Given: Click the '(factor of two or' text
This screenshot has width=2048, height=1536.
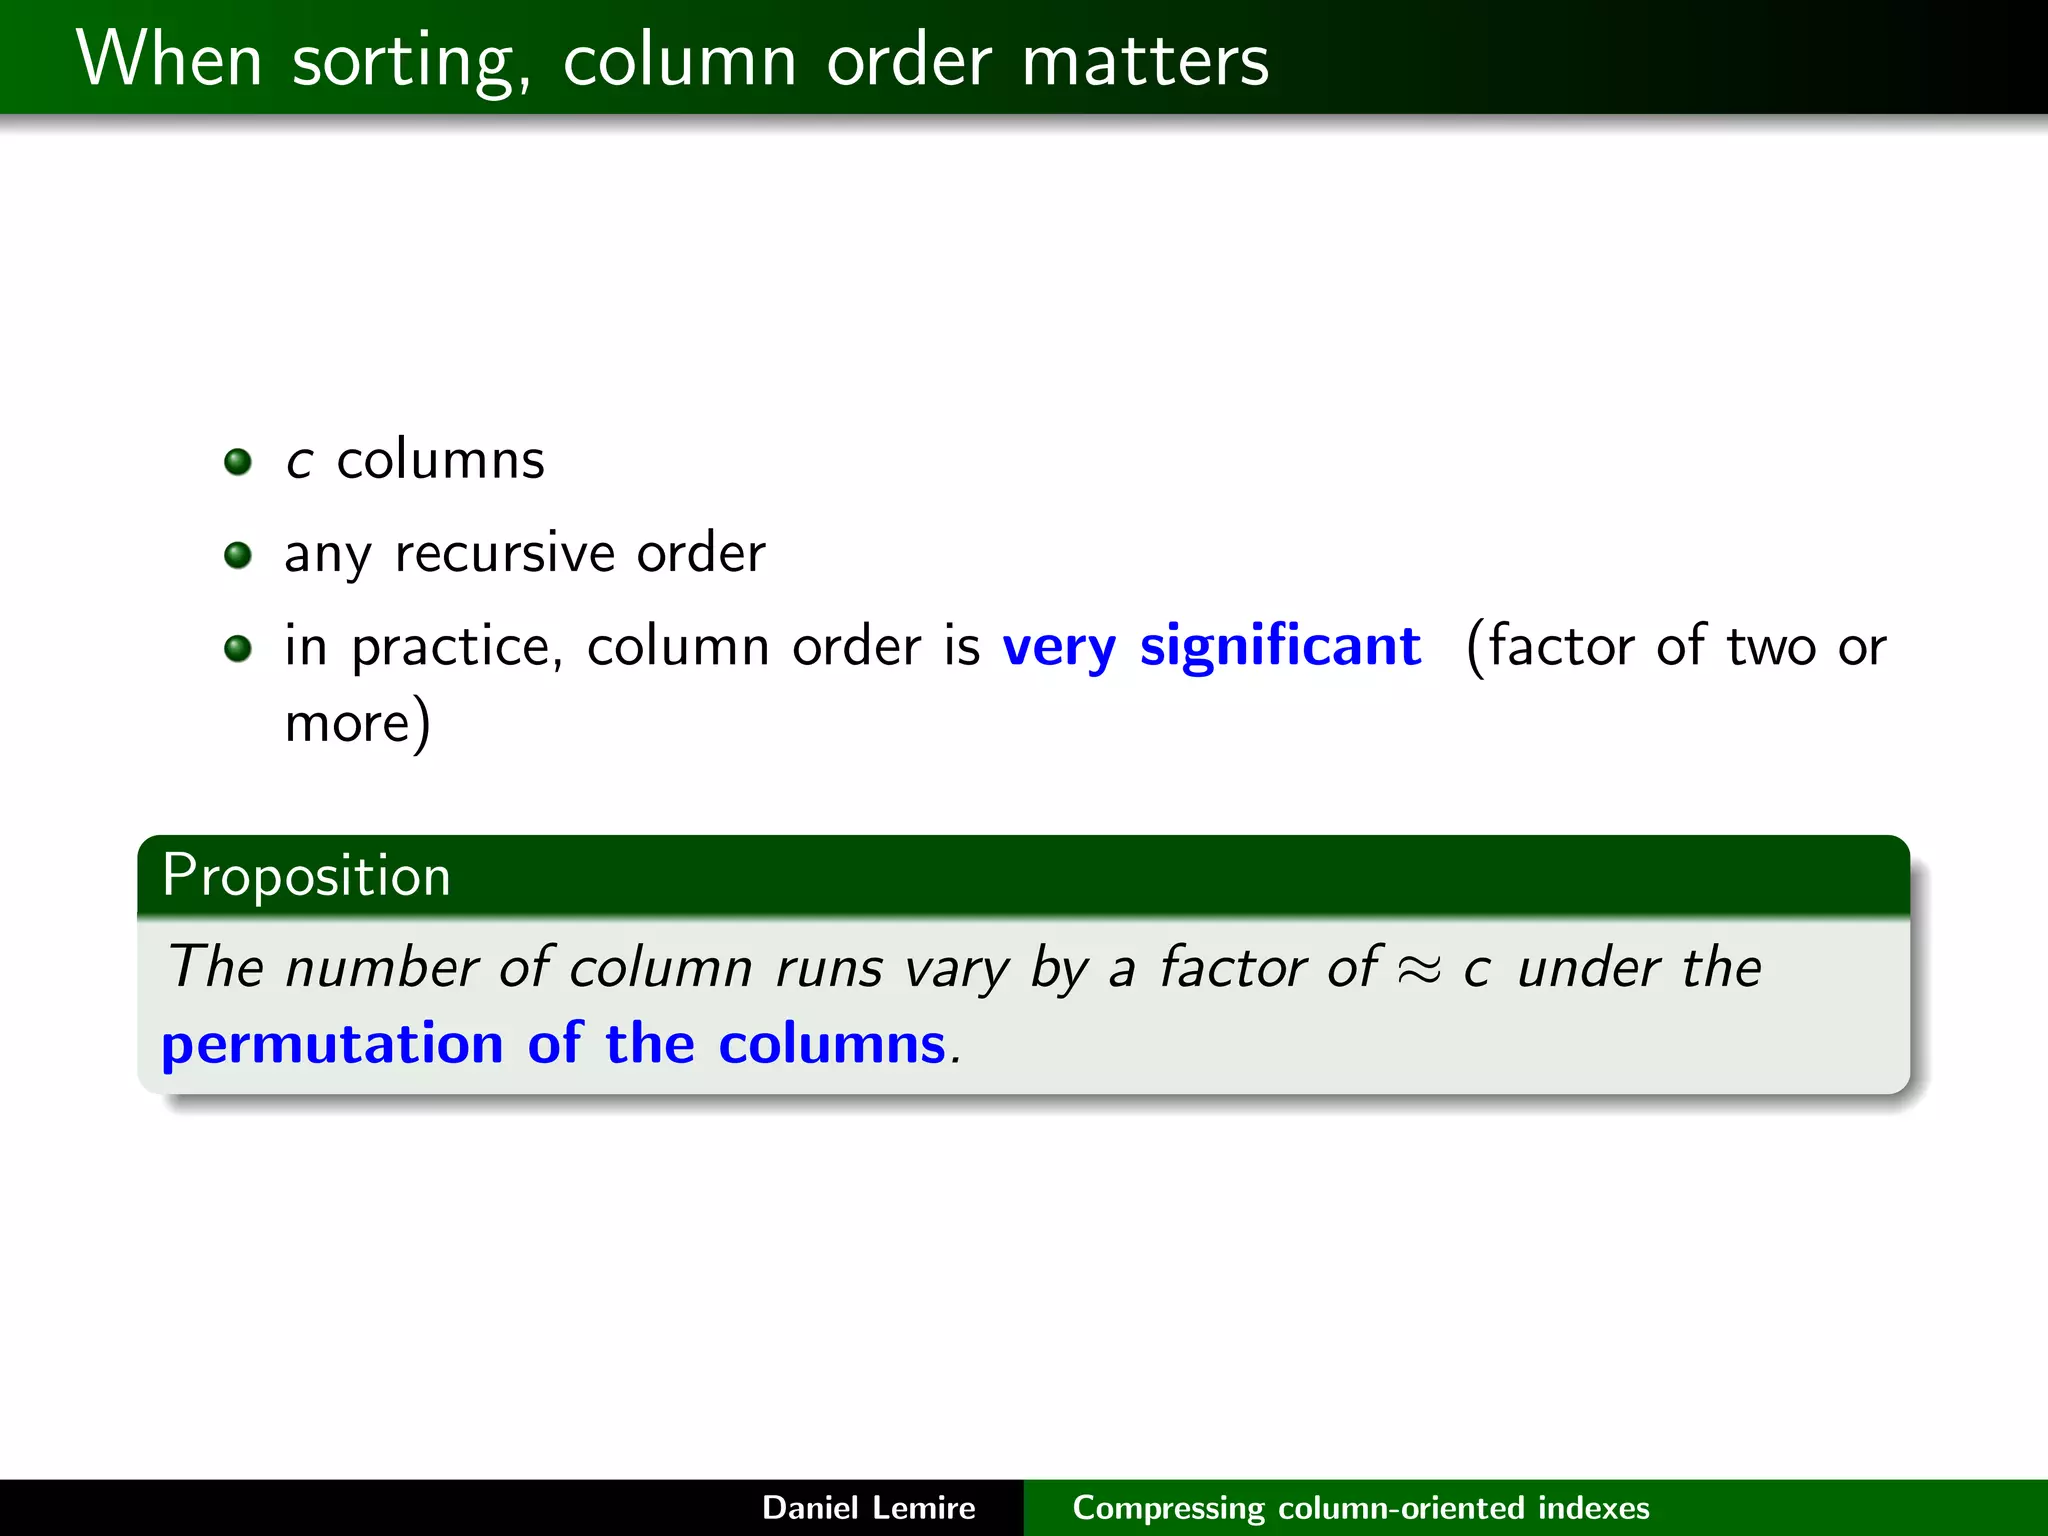Looking at the screenshot, I should click(1676, 646).
